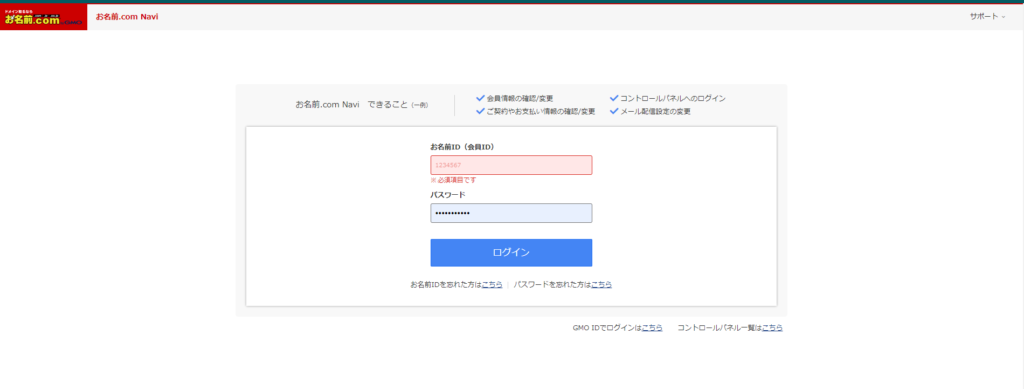Image resolution: width=1024 pixels, height=389 pixels.
Task: Open the forgot パスワード こちら link
Action: [601, 285]
